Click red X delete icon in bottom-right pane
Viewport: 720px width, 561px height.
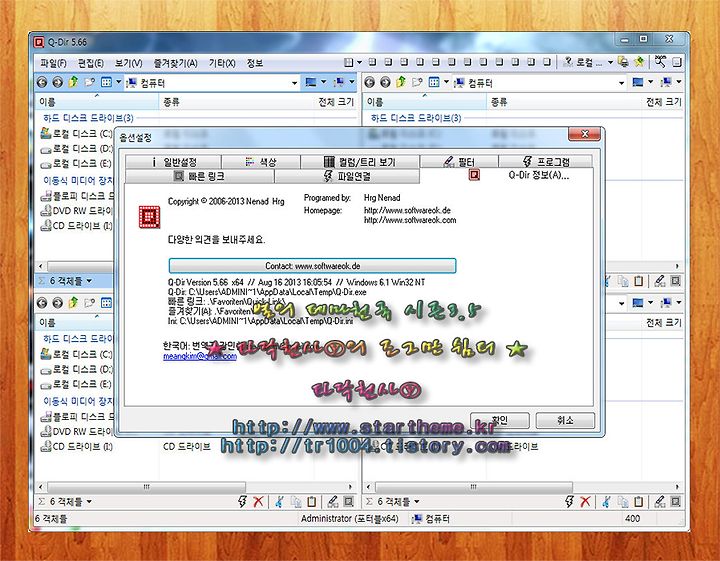[585, 501]
